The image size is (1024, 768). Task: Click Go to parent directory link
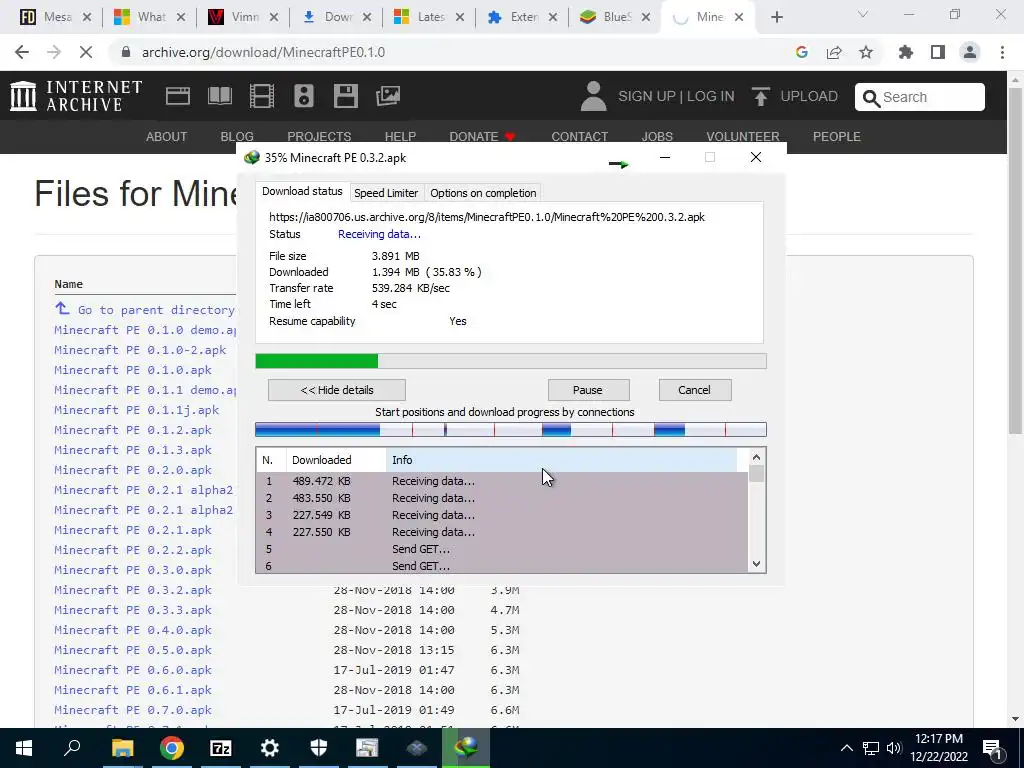156,310
